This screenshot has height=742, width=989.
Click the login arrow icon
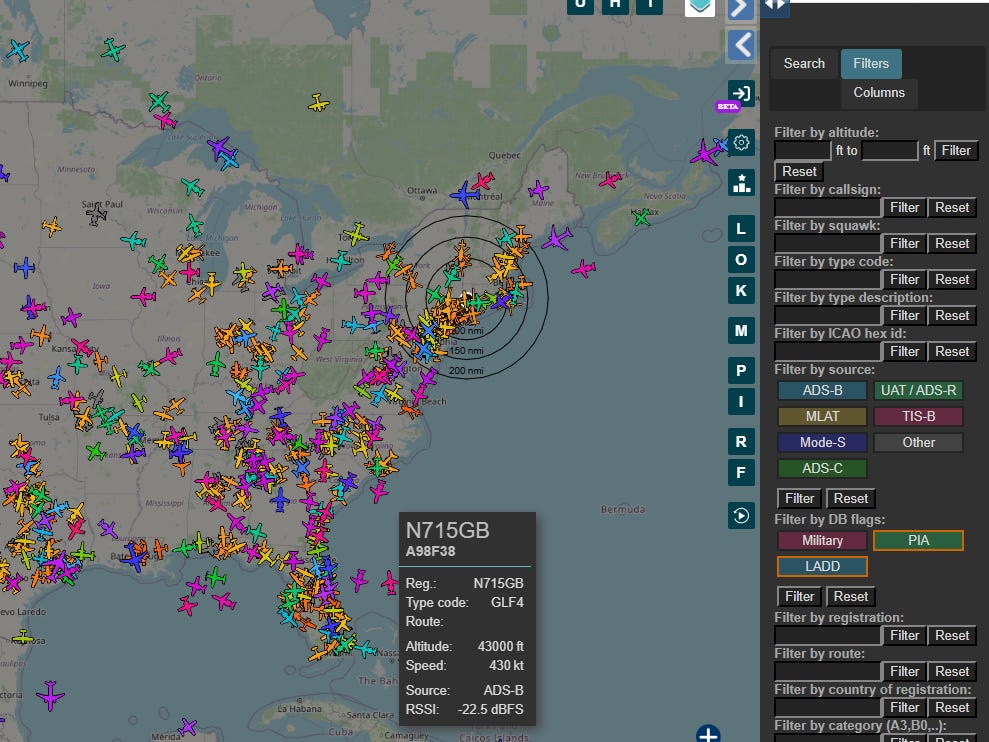pos(741,93)
